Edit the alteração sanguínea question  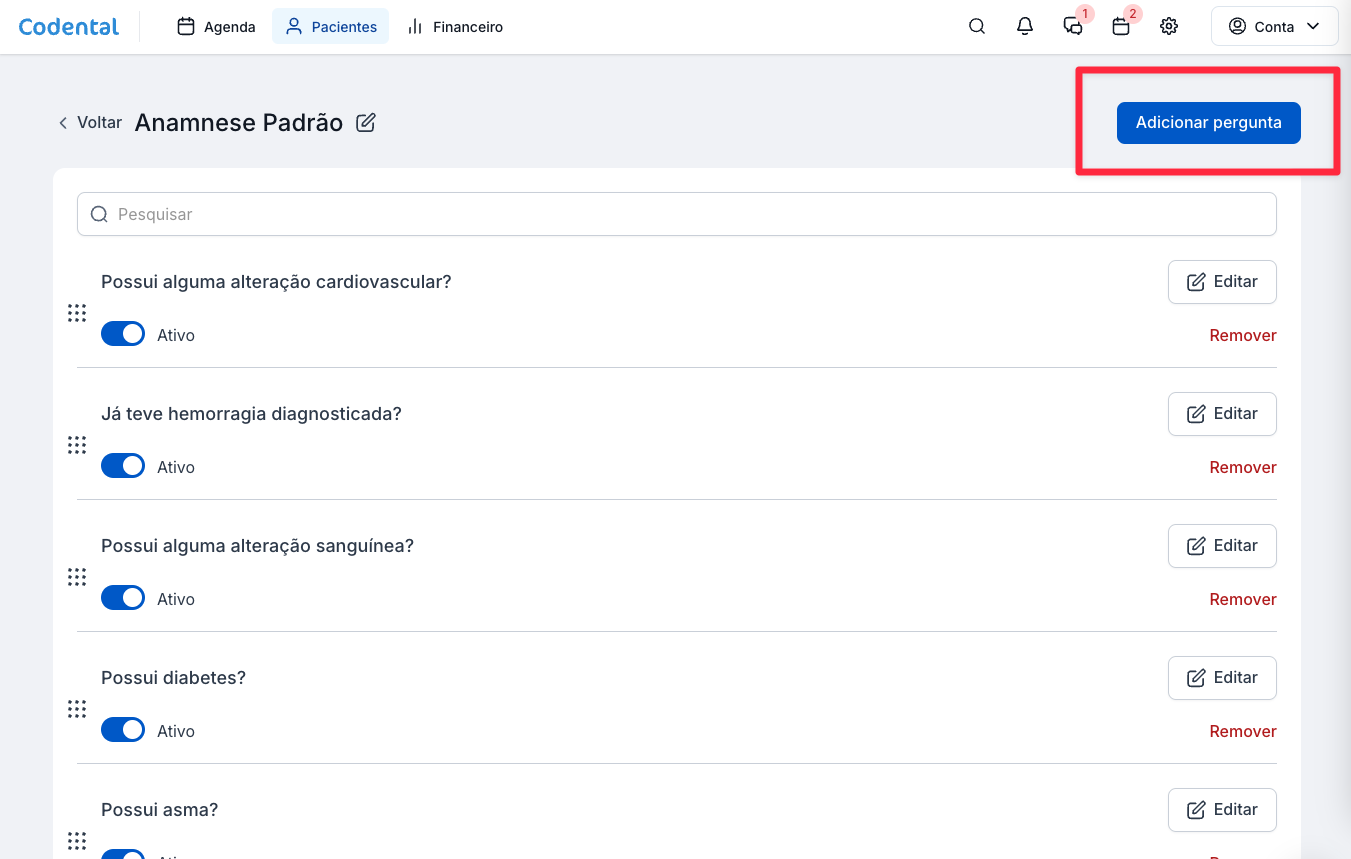click(1222, 546)
